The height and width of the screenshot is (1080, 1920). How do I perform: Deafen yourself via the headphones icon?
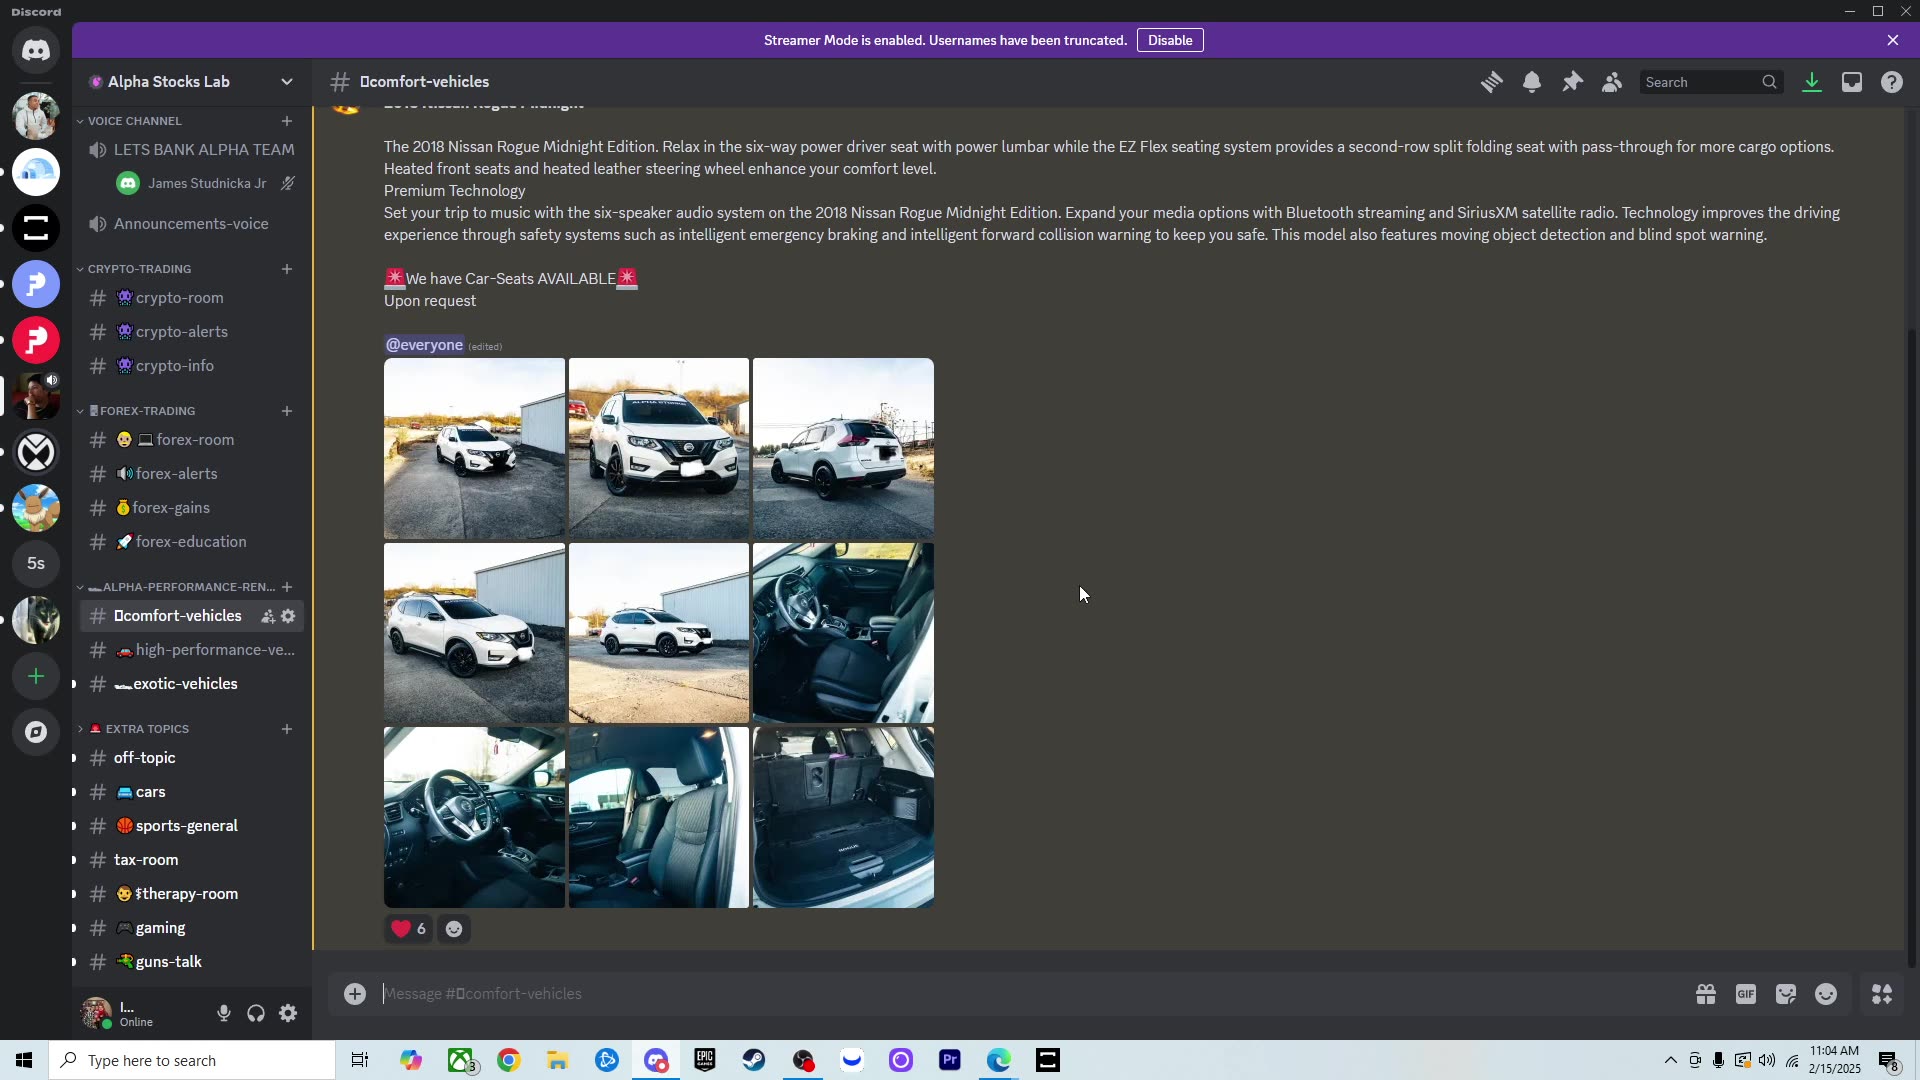point(255,1013)
